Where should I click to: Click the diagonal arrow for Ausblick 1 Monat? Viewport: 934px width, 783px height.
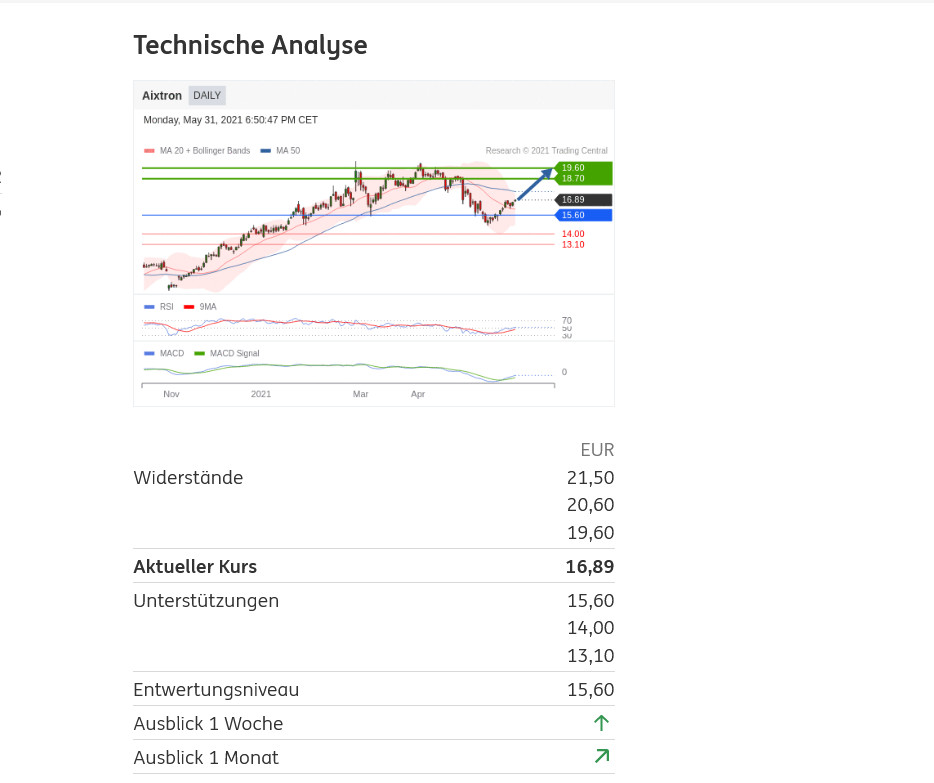pos(601,756)
